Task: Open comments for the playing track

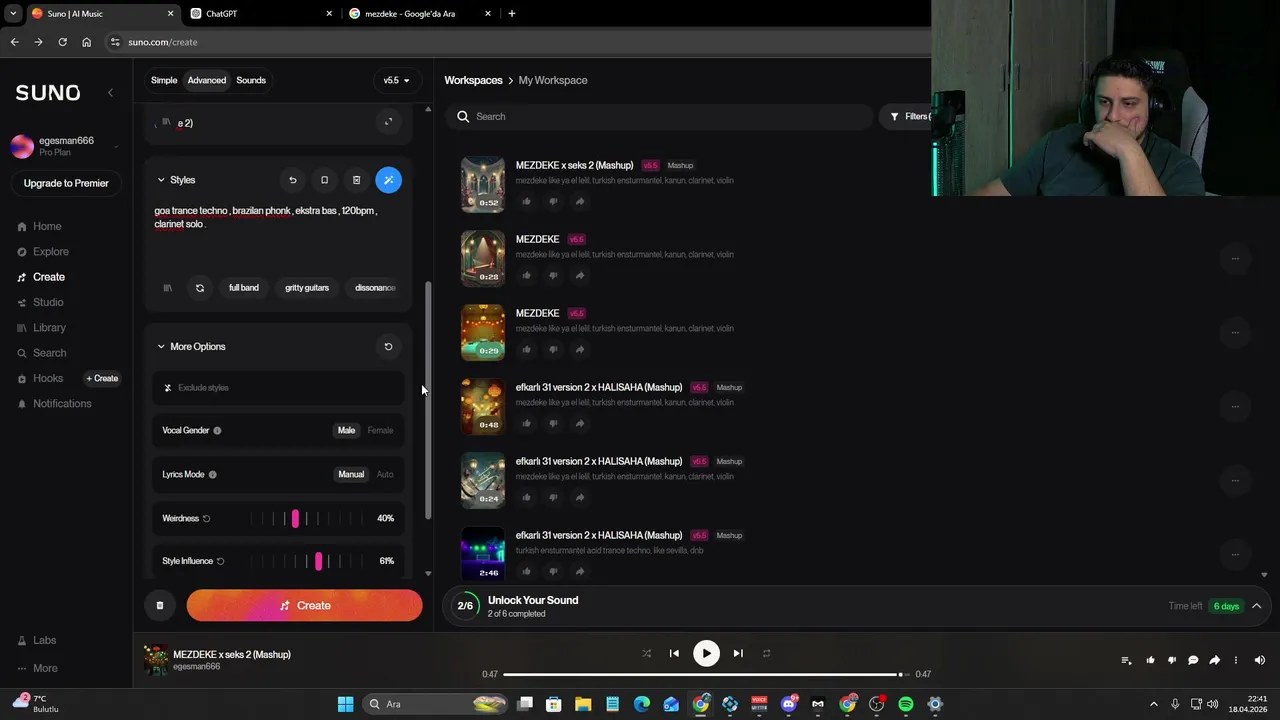Action: (1193, 660)
